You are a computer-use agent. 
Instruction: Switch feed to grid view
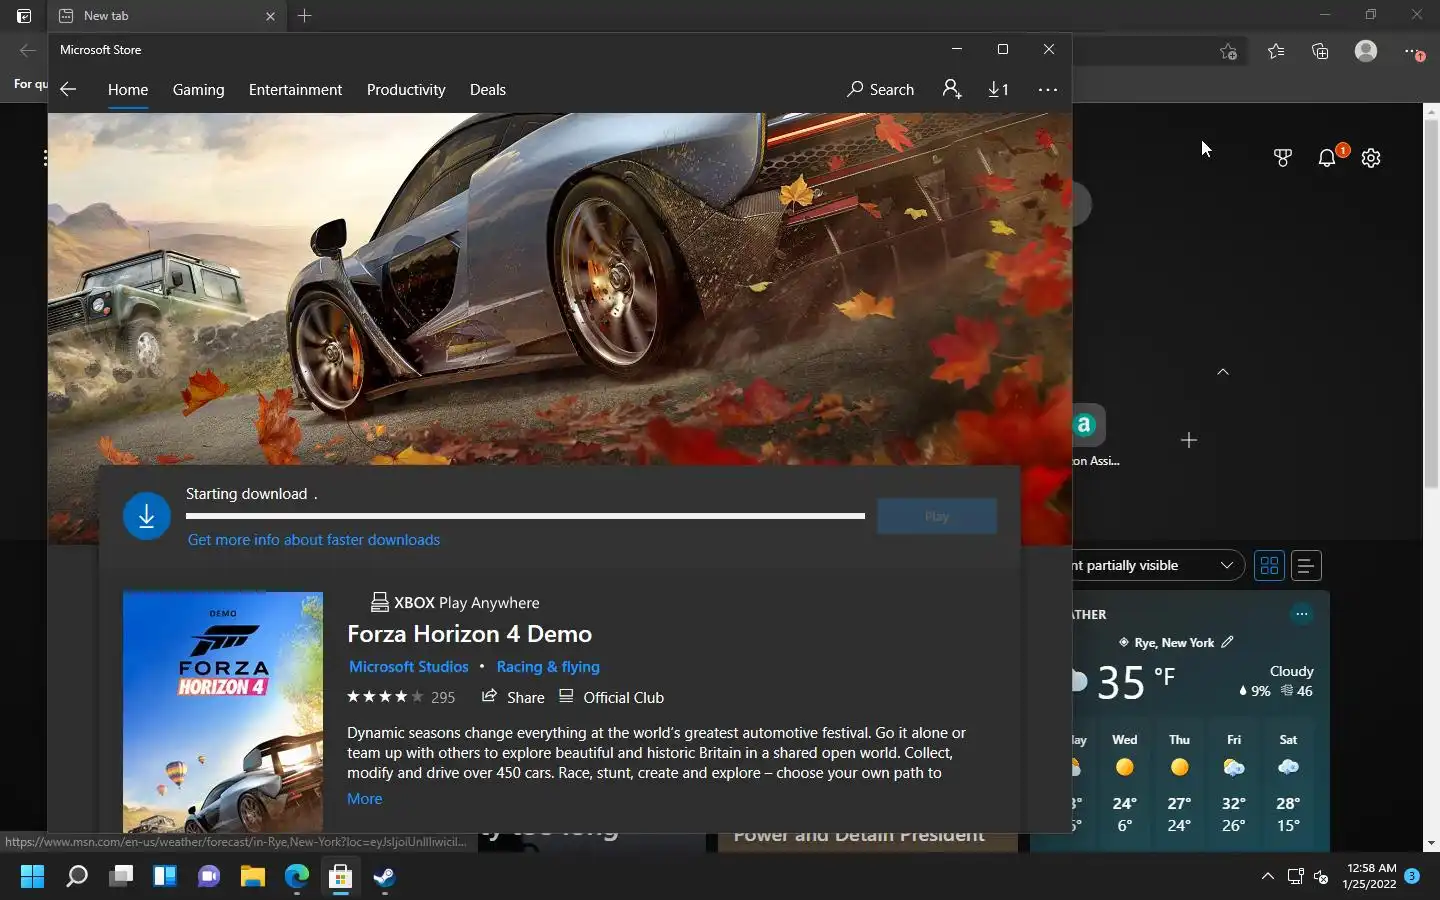click(x=1270, y=565)
